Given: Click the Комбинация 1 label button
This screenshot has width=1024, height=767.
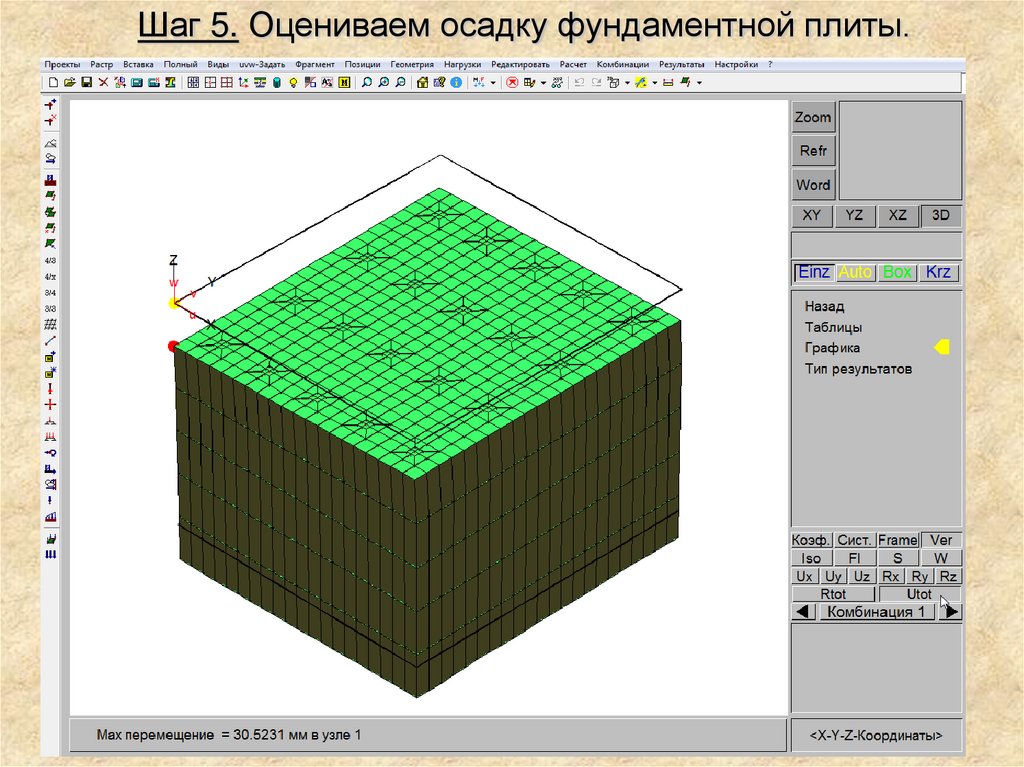Looking at the screenshot, I should tap(876, 612).
